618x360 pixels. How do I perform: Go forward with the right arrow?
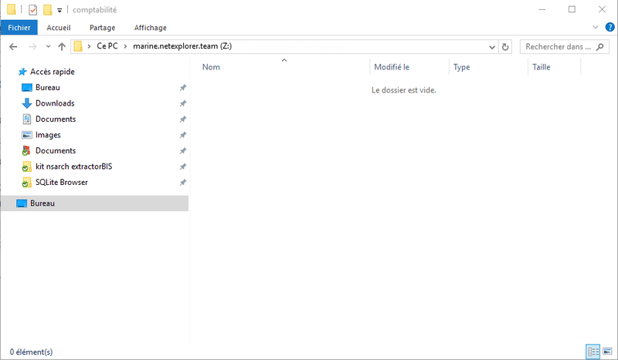click(x=32, y=47)
